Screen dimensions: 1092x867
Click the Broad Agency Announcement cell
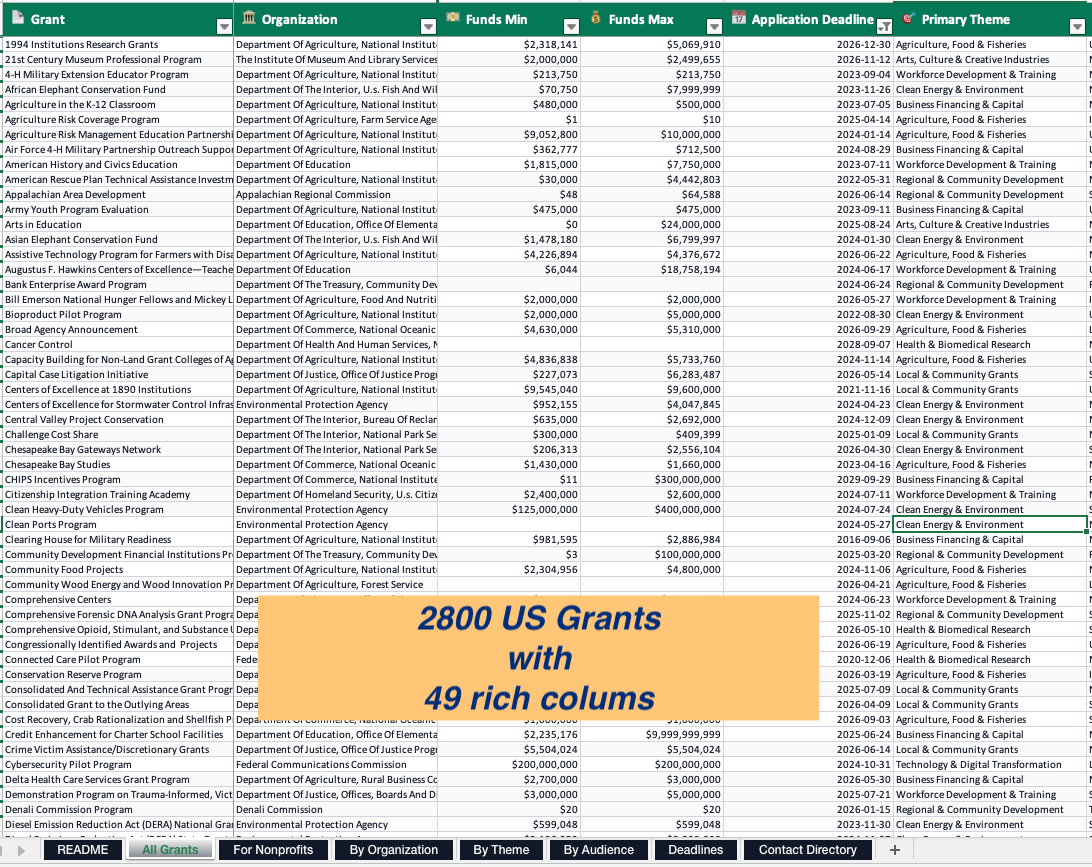click(x=118, y=330)
